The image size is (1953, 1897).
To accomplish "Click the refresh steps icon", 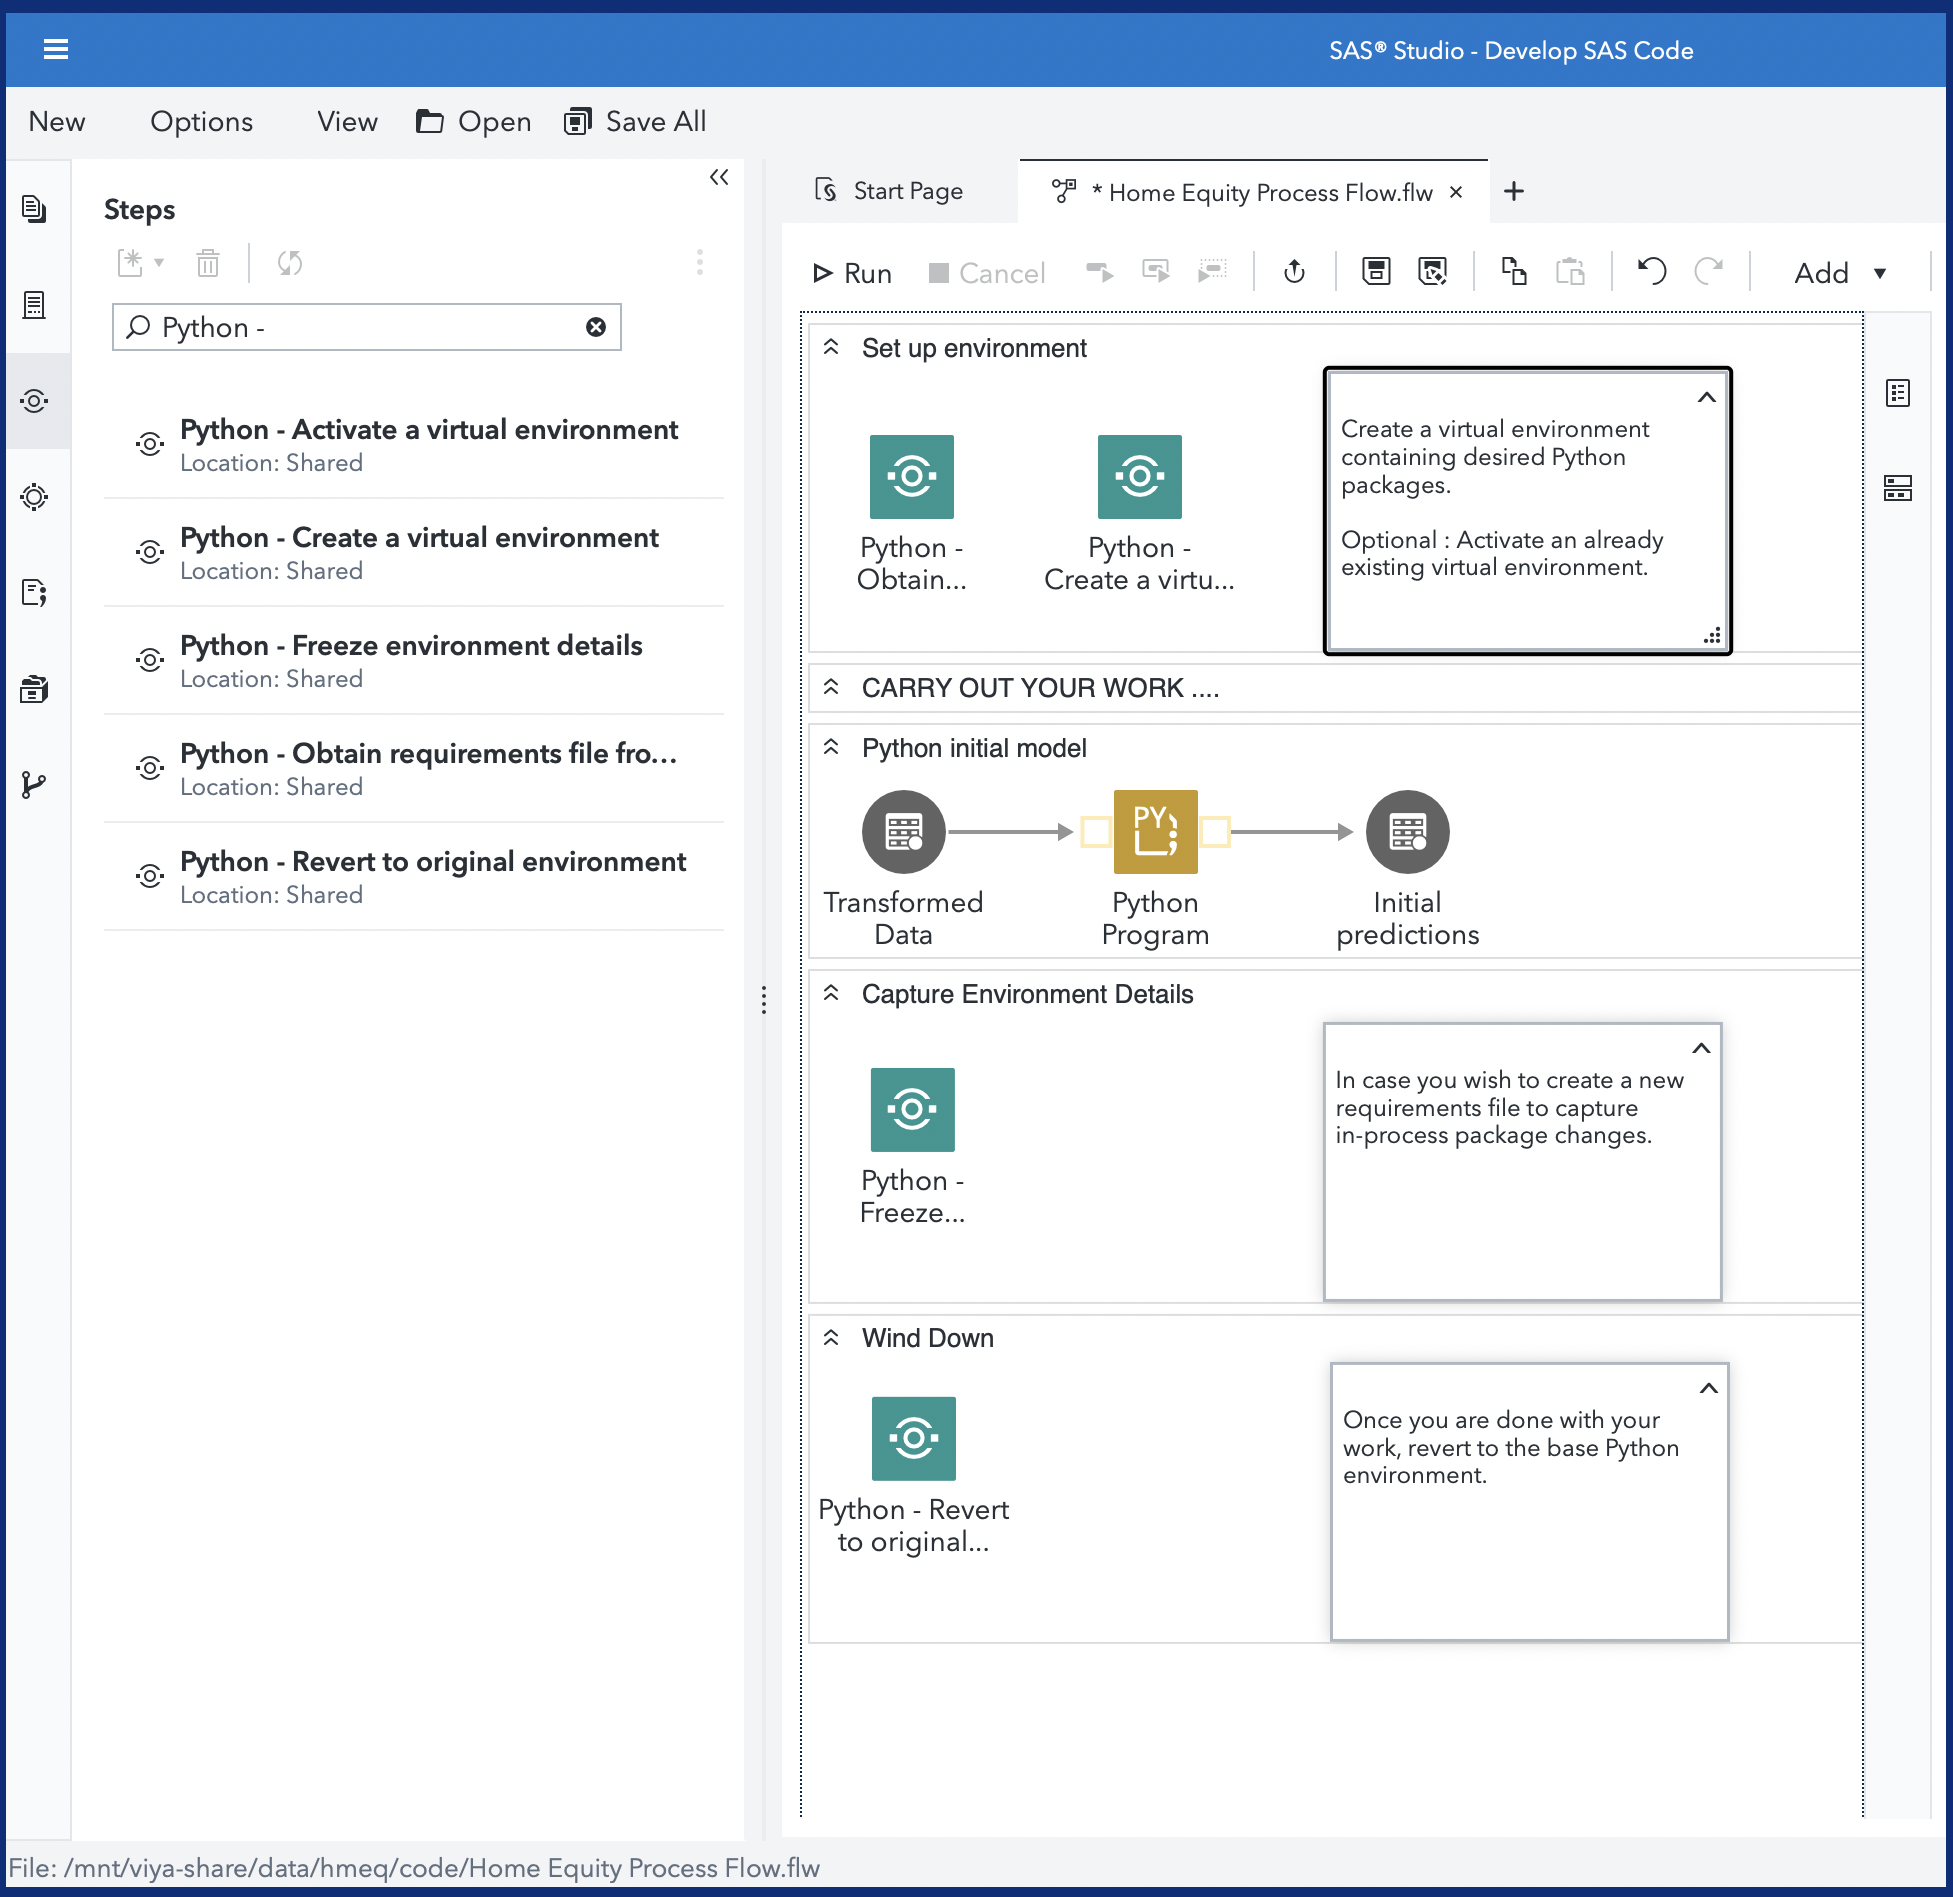I will [290, 263].
